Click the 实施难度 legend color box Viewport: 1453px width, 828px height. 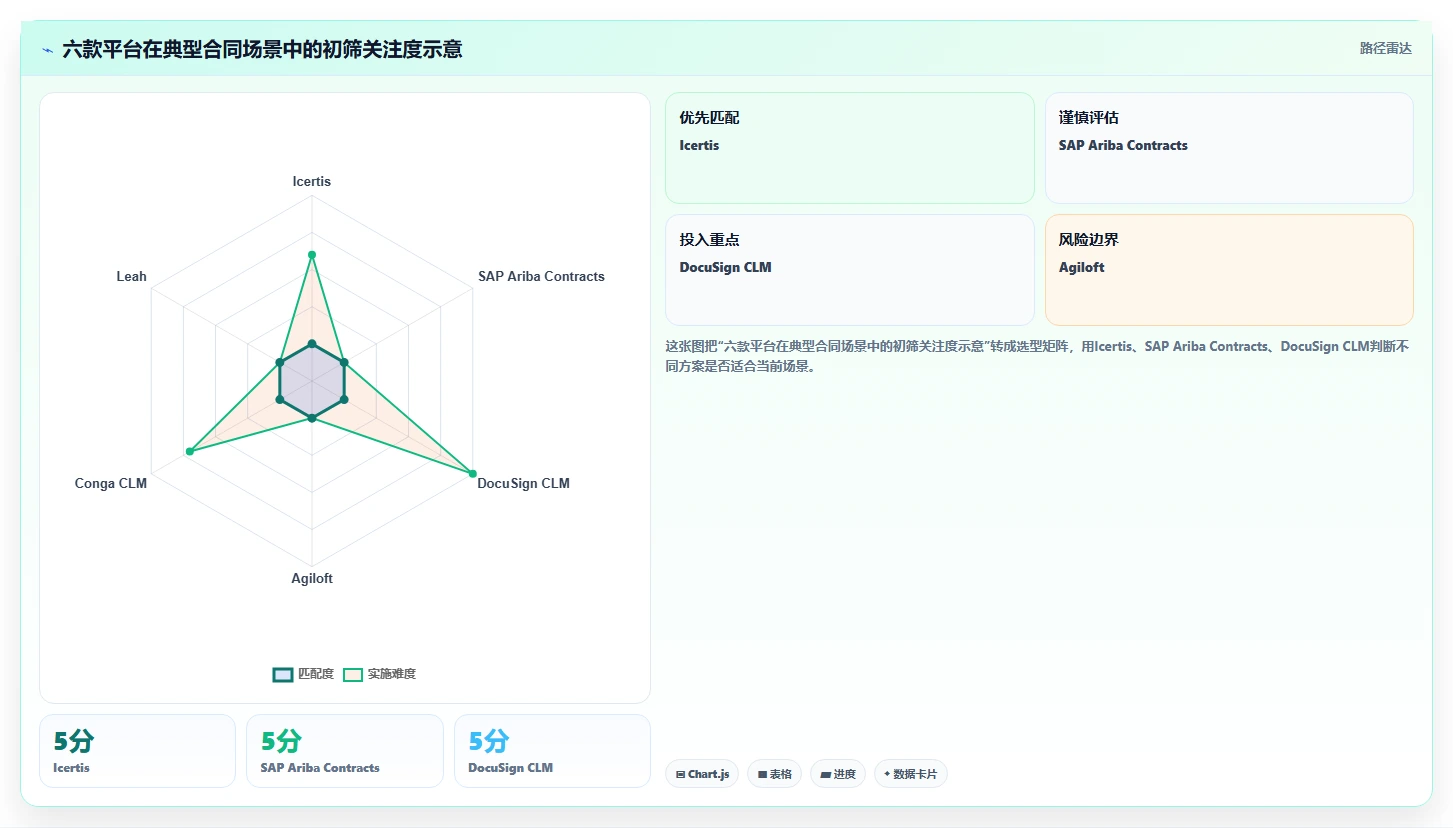[353, 674]
